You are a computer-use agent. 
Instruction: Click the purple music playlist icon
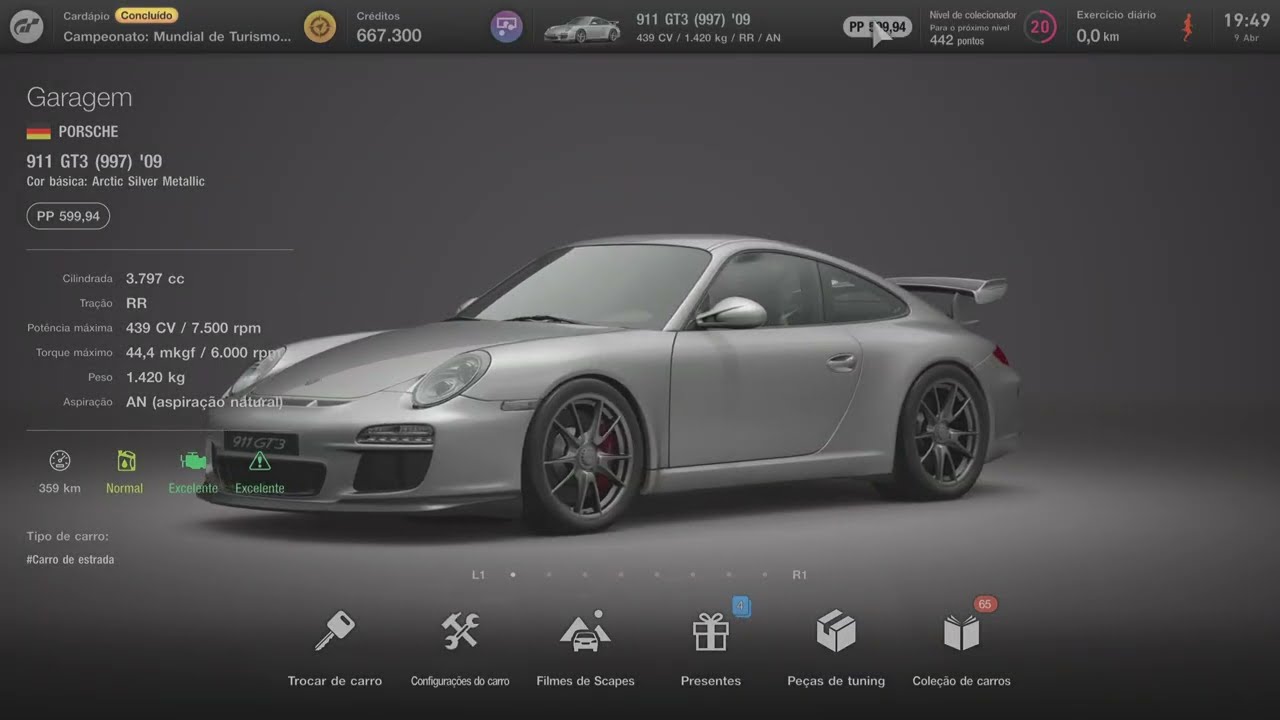[507, 27]
